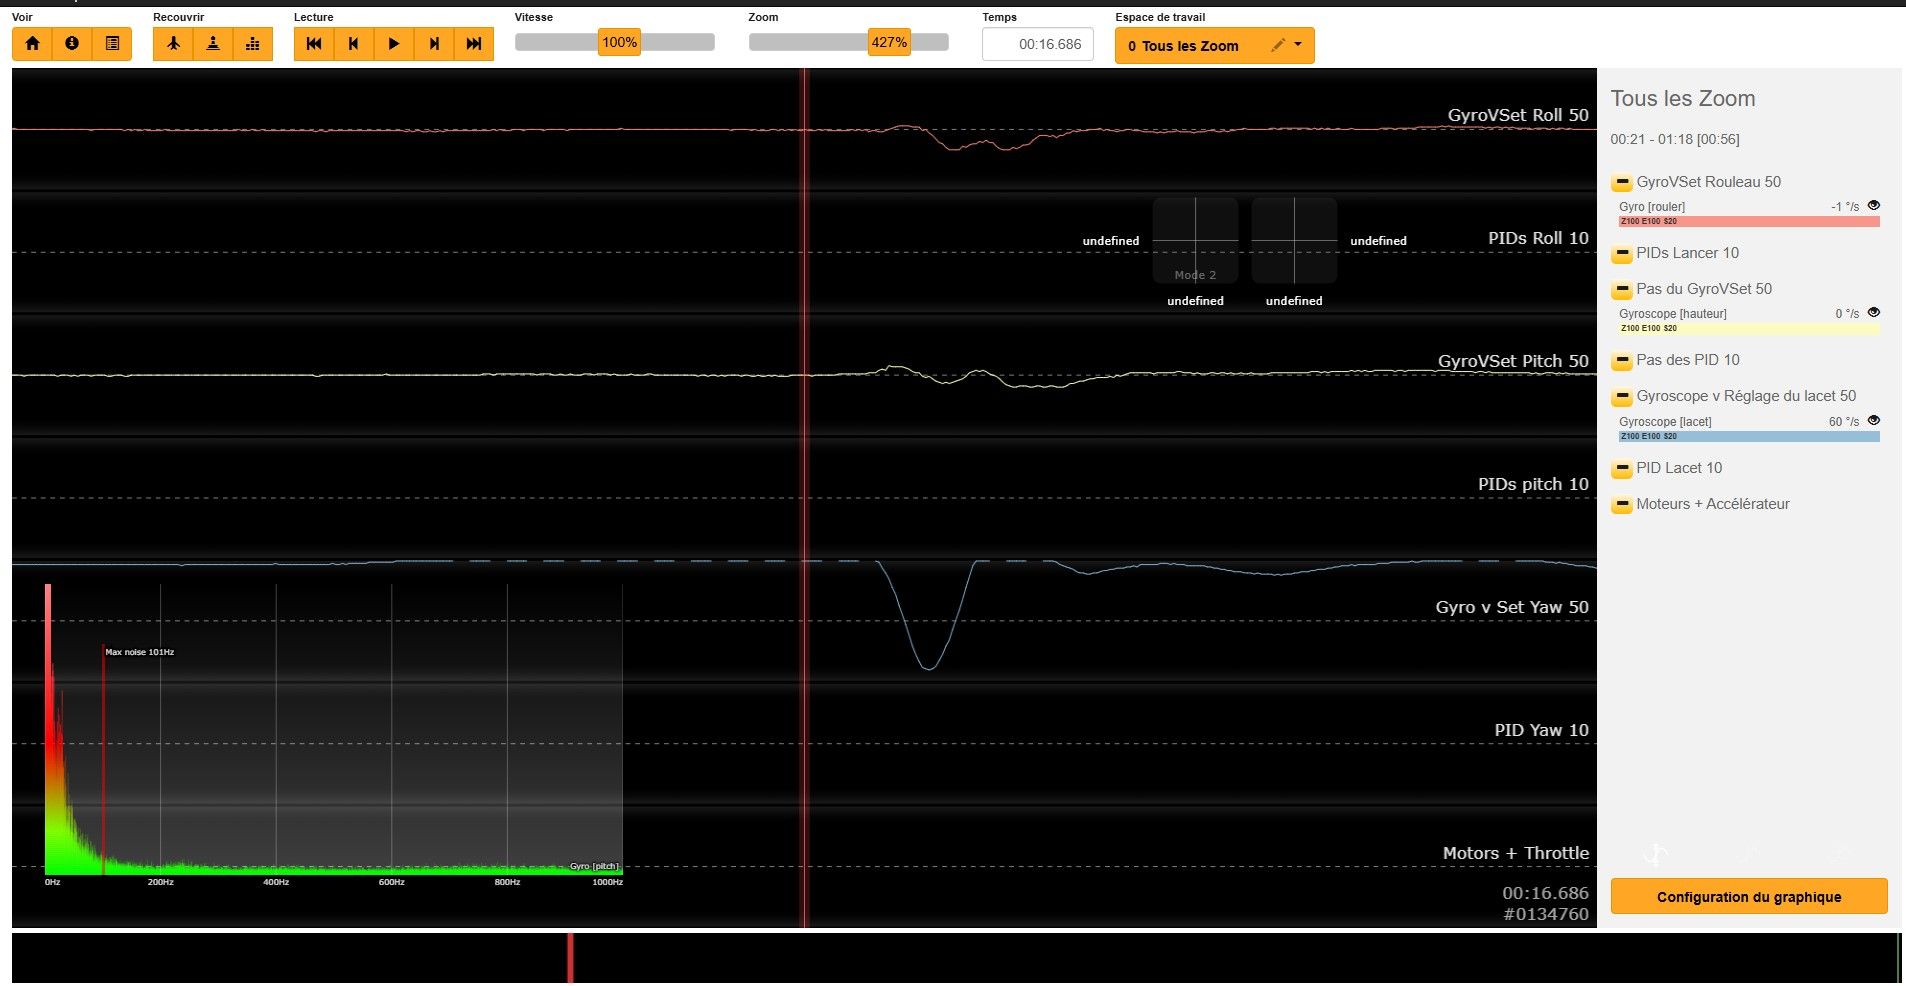Click the Temps time input field

[1037, 44]
